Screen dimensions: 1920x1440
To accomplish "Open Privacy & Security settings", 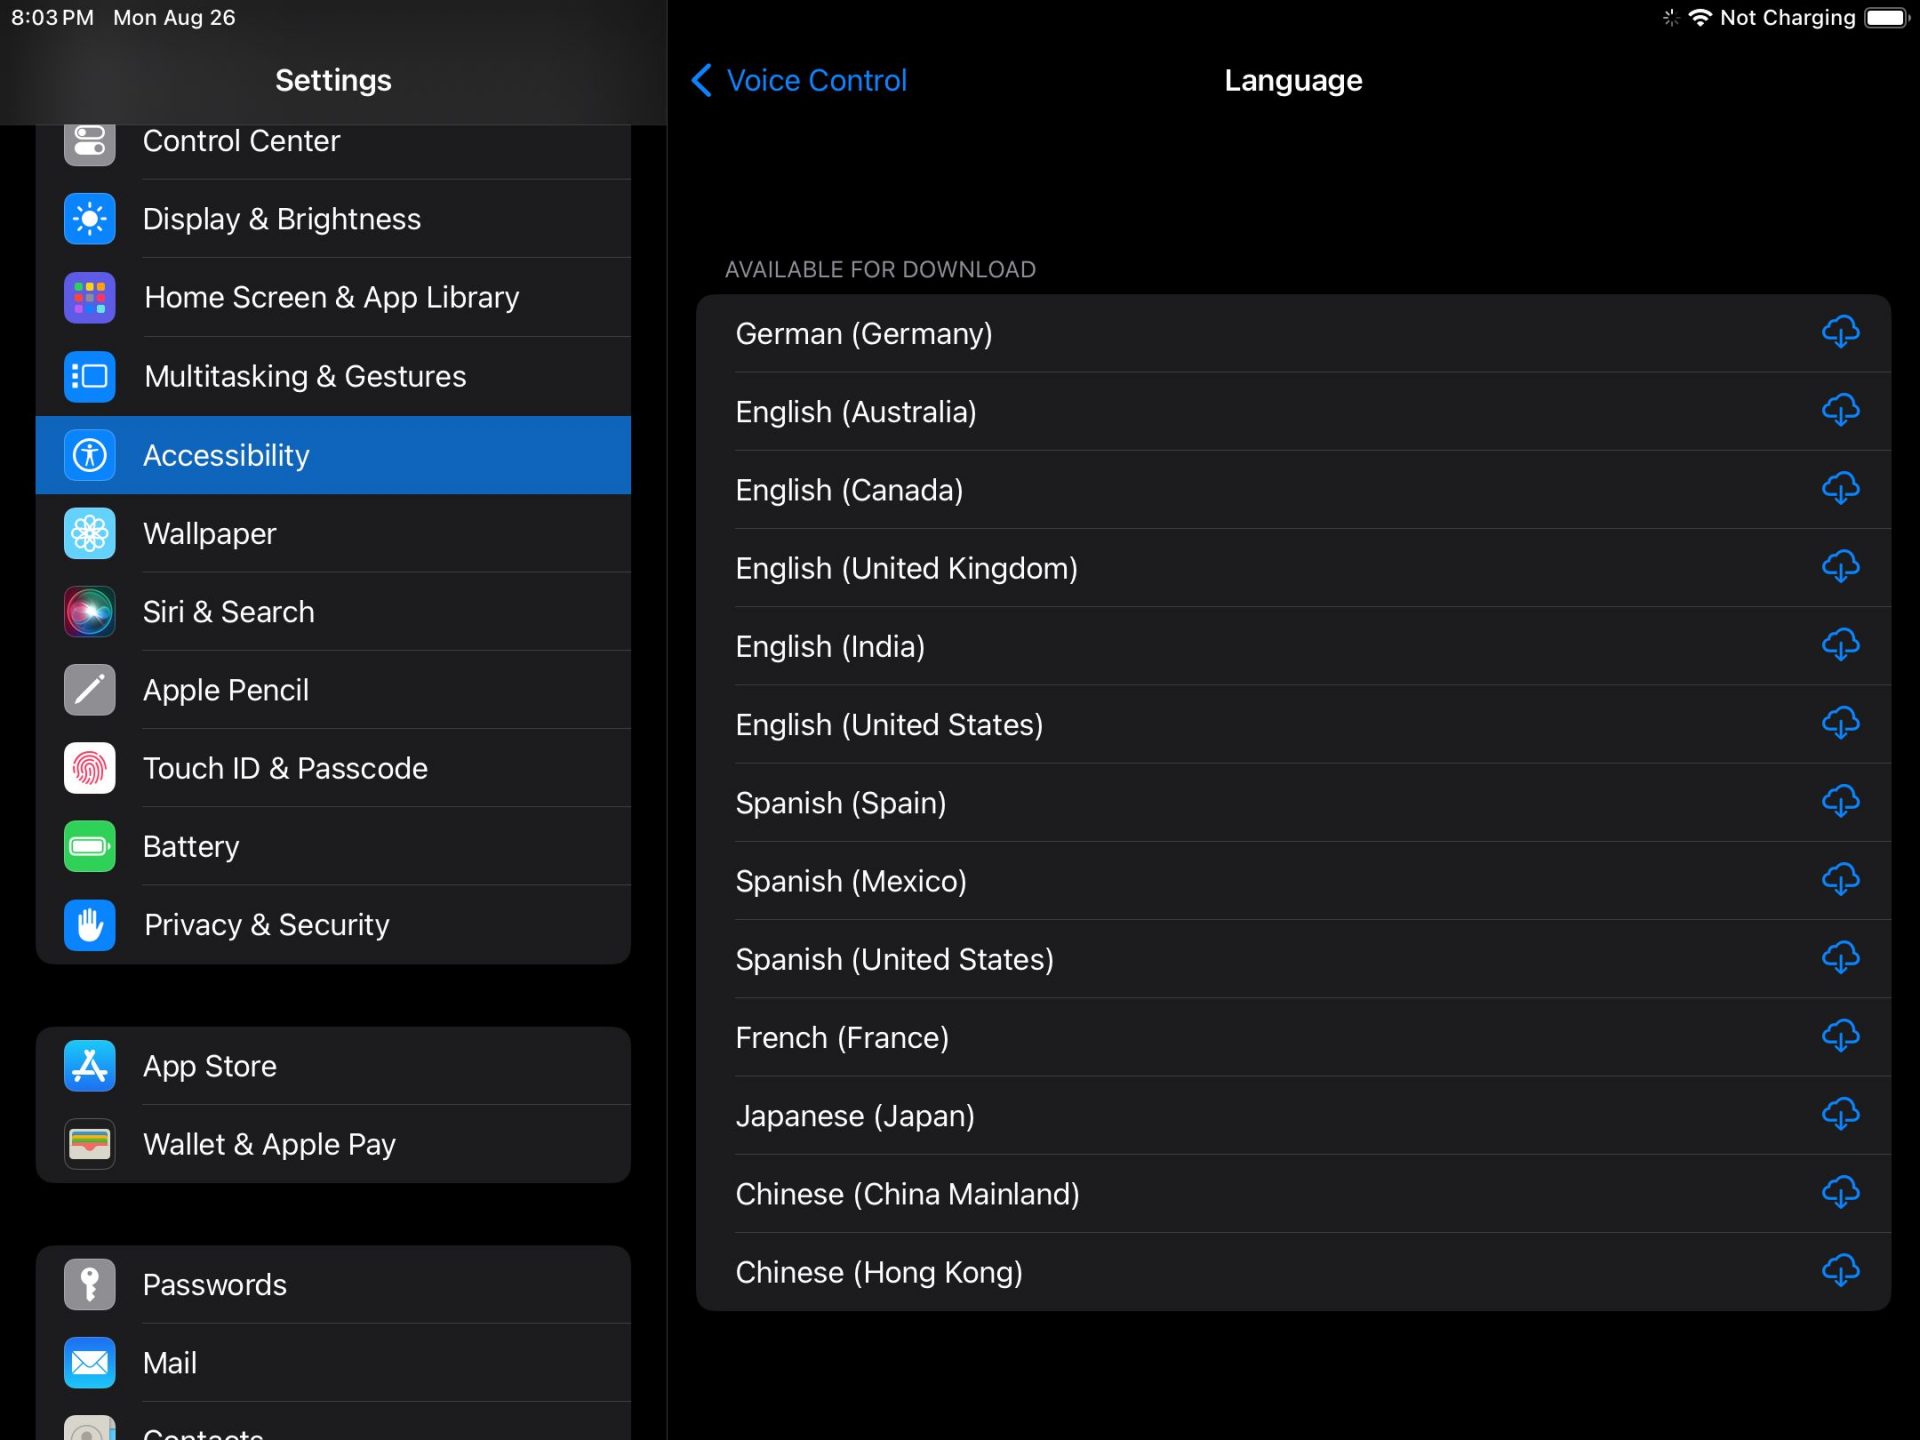I will point(333,925).
